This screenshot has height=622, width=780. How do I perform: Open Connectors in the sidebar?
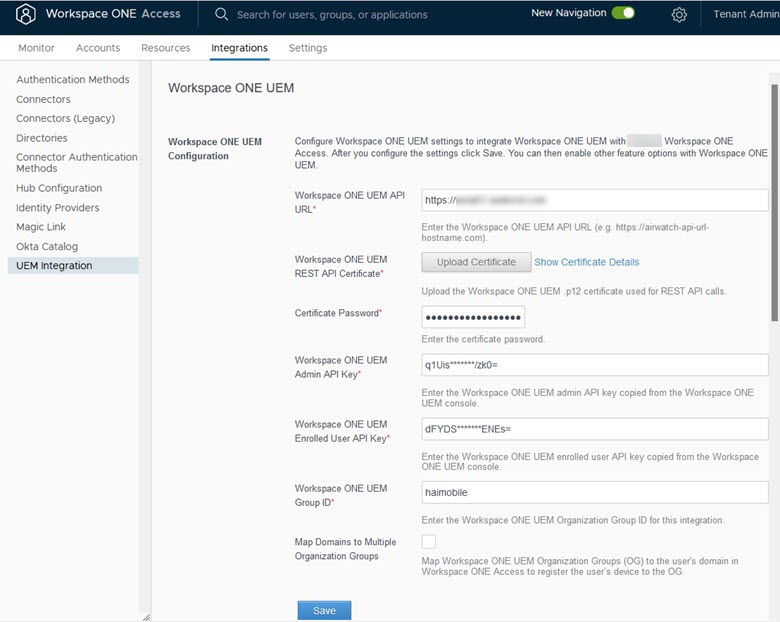(43, 99)
